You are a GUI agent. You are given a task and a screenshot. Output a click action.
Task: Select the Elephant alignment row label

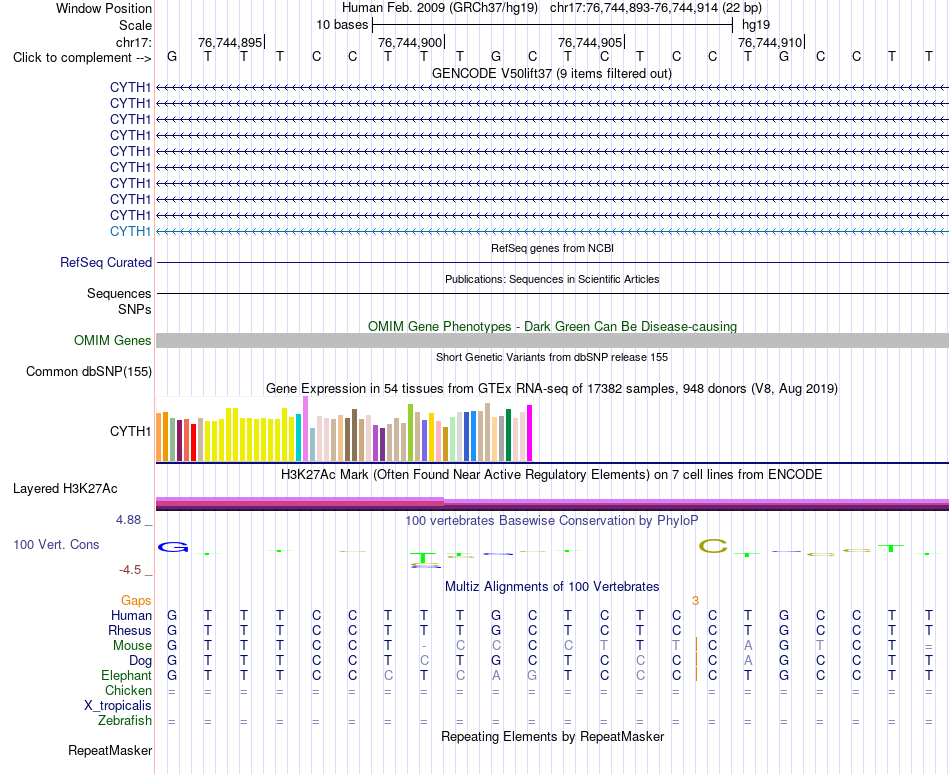tap(126, 675)
